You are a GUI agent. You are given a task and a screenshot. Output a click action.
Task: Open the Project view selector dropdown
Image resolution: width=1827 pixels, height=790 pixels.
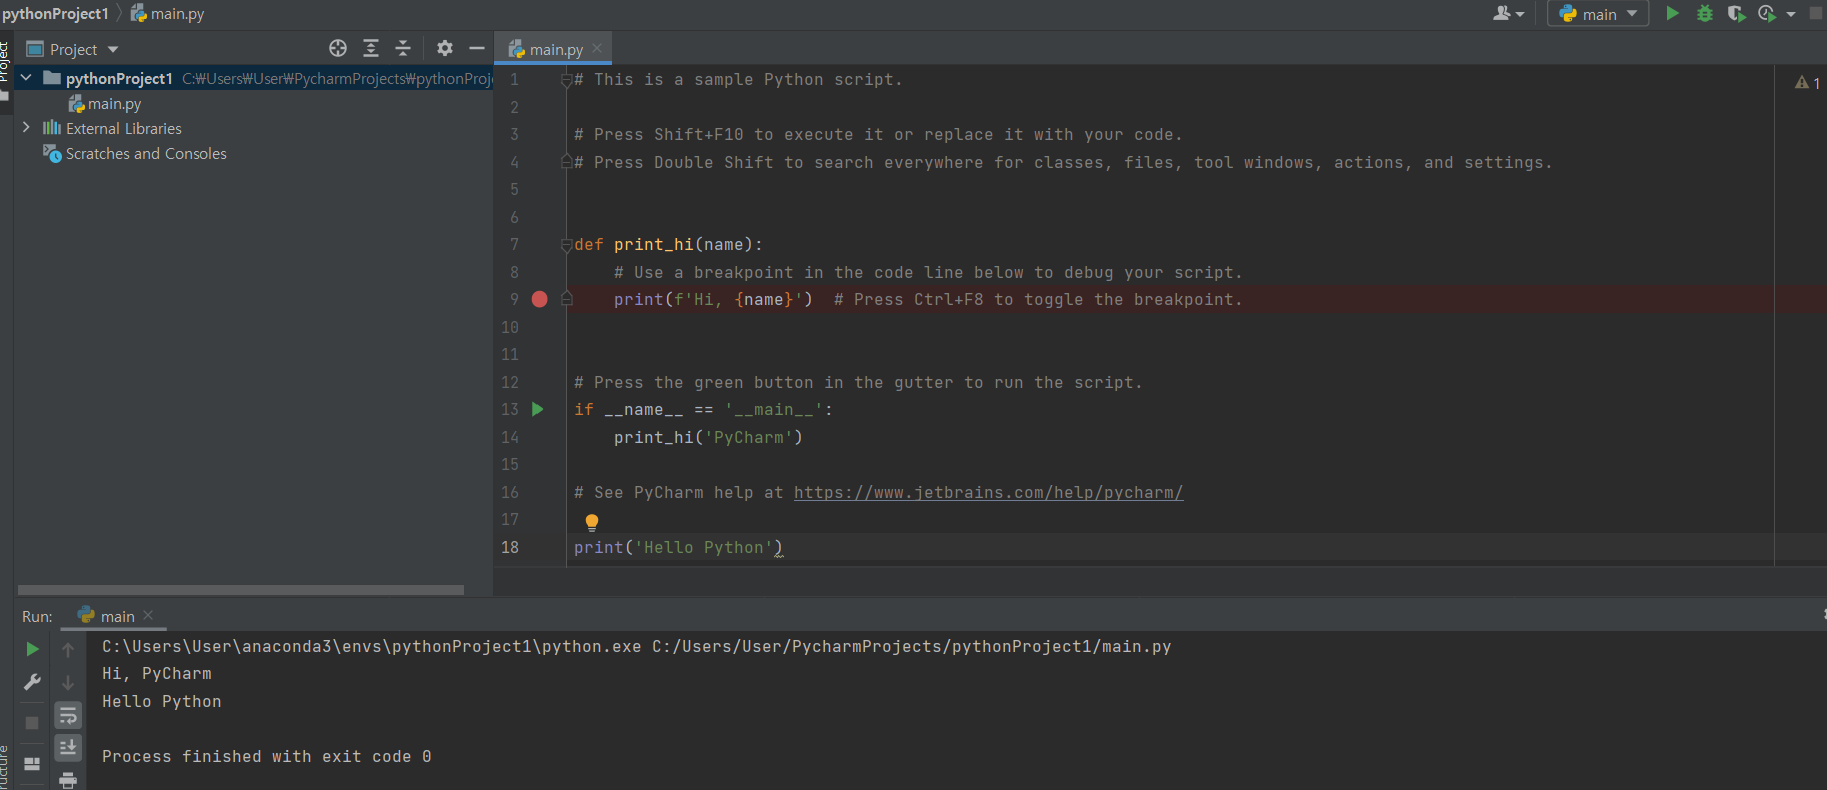click(x=72, y=49)
